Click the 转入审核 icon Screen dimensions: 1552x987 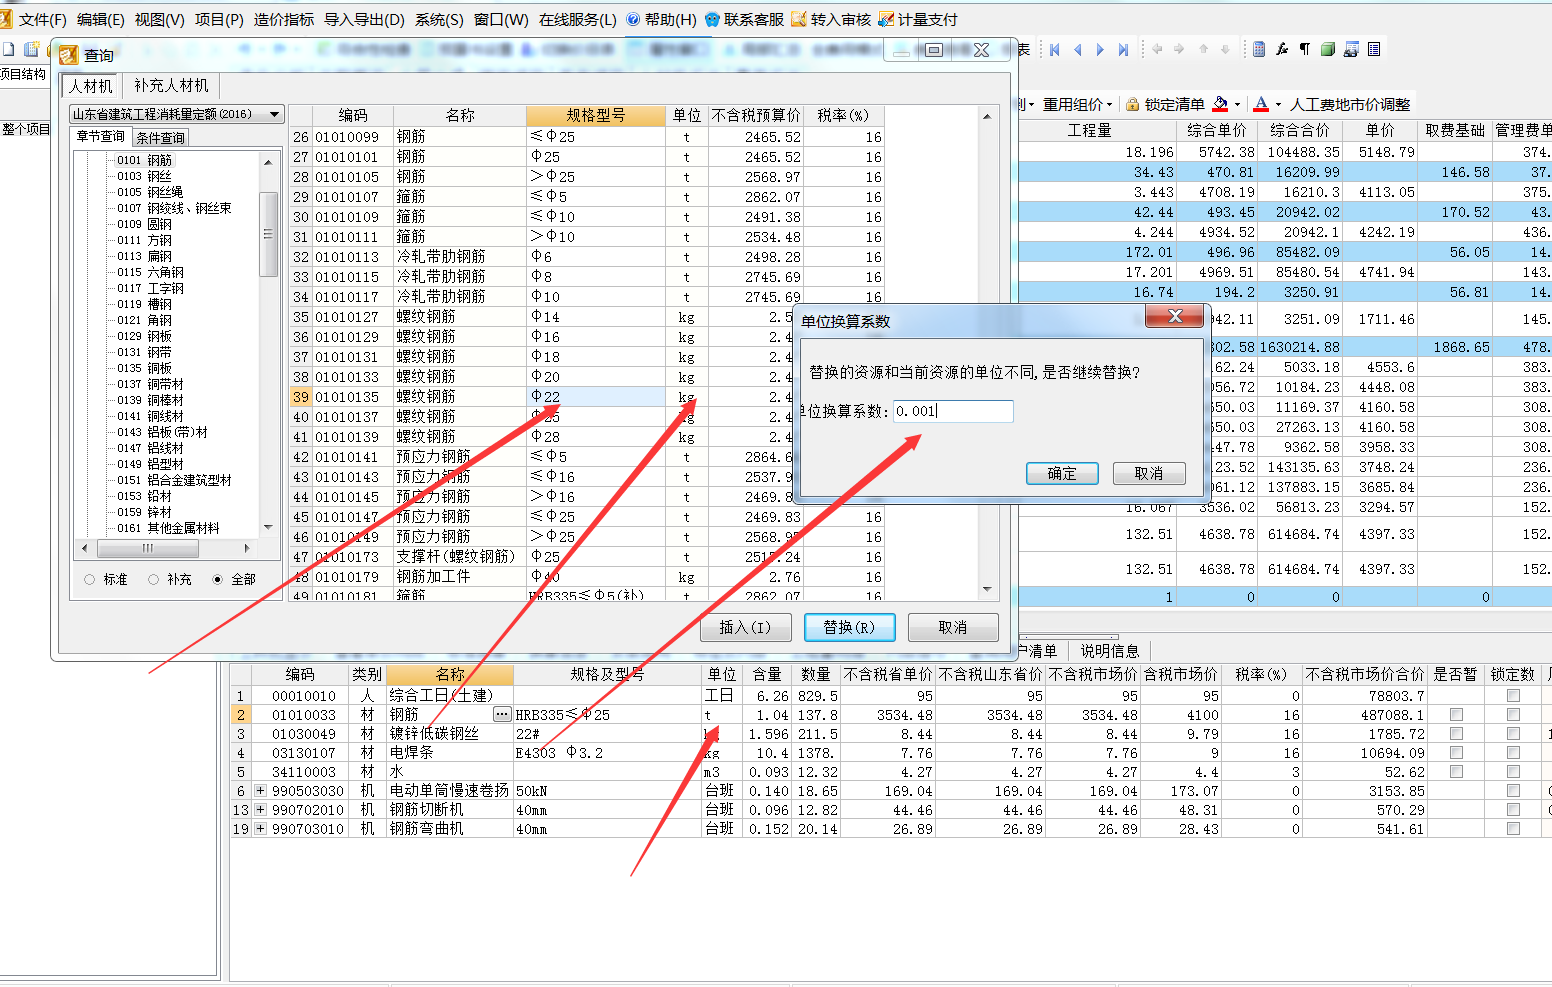(798, 19)
